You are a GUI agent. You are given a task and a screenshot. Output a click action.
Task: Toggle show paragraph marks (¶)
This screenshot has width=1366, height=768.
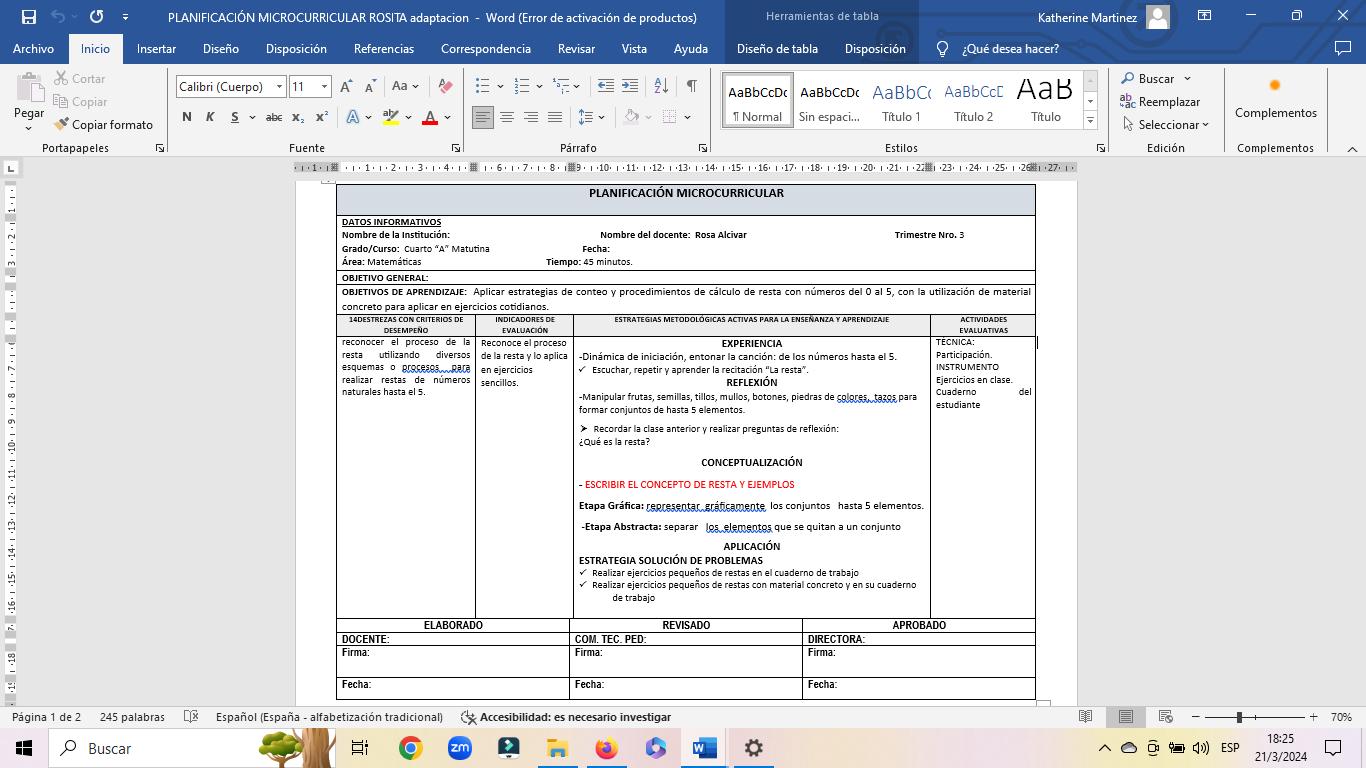click(691, 87)
